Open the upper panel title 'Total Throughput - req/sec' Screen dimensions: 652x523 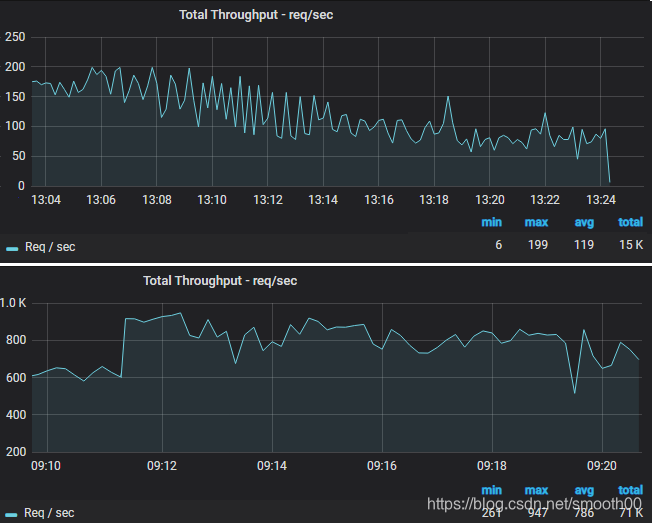[x=256, y=15]
